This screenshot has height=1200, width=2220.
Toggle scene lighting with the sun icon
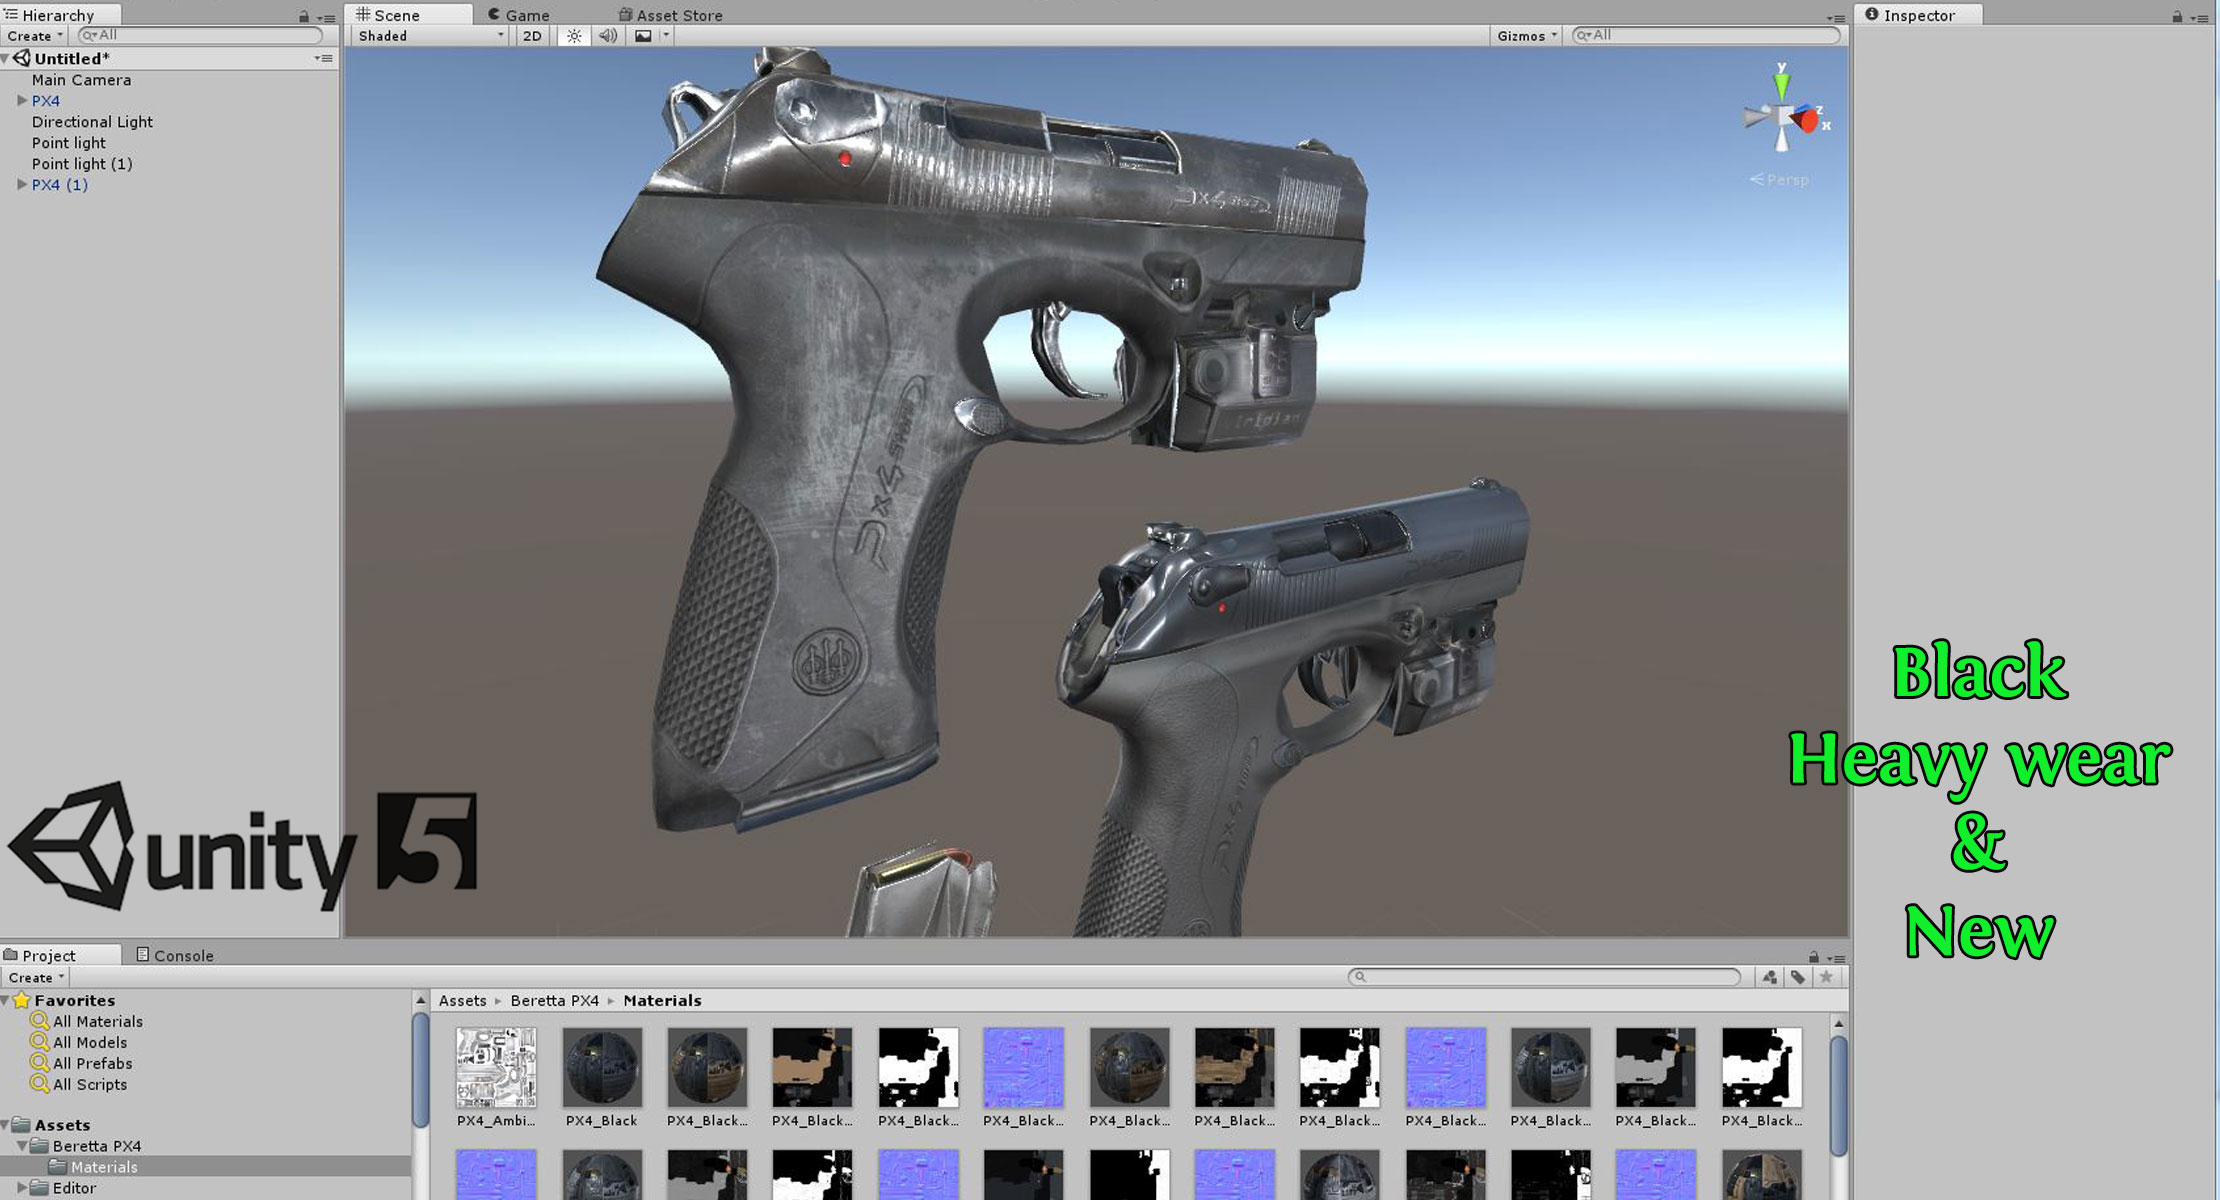coord(573,36)
